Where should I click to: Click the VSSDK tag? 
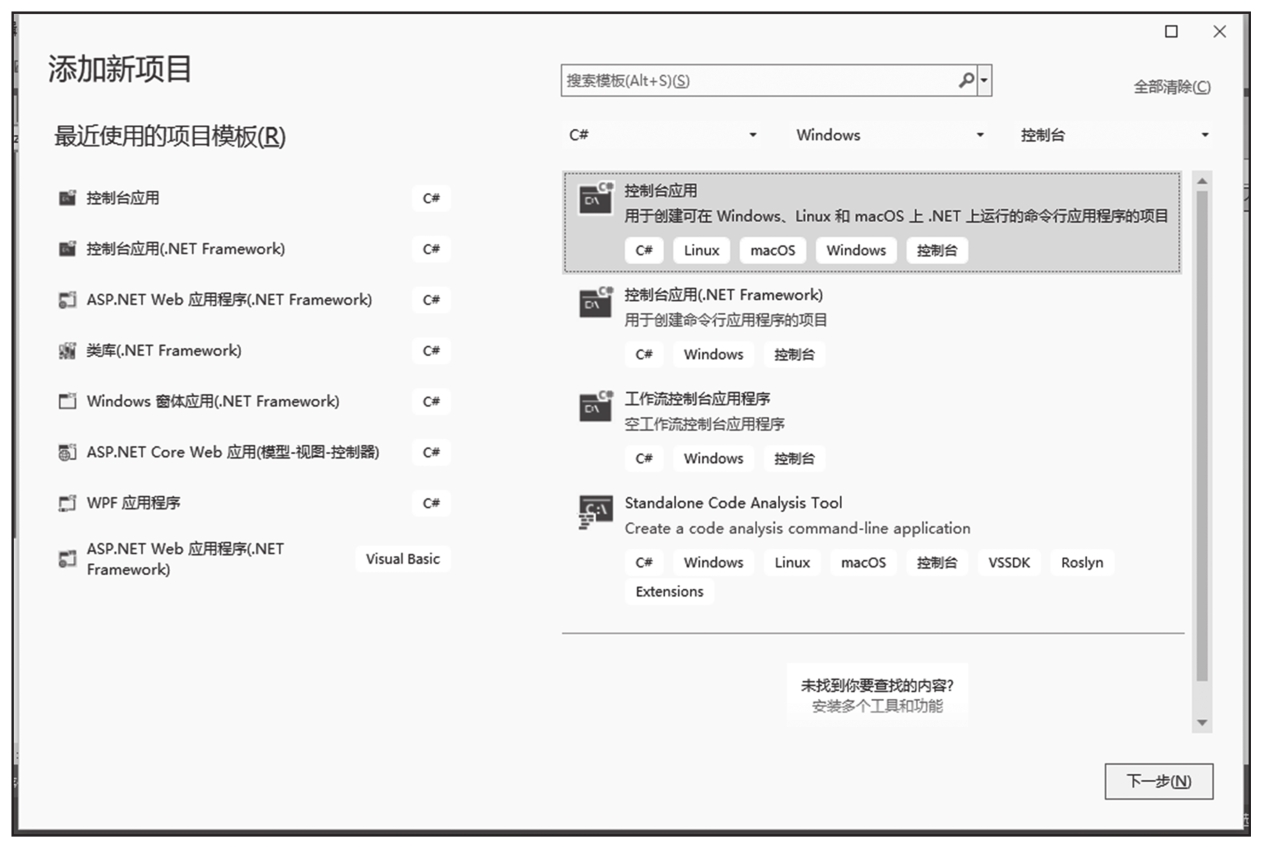1009,562
